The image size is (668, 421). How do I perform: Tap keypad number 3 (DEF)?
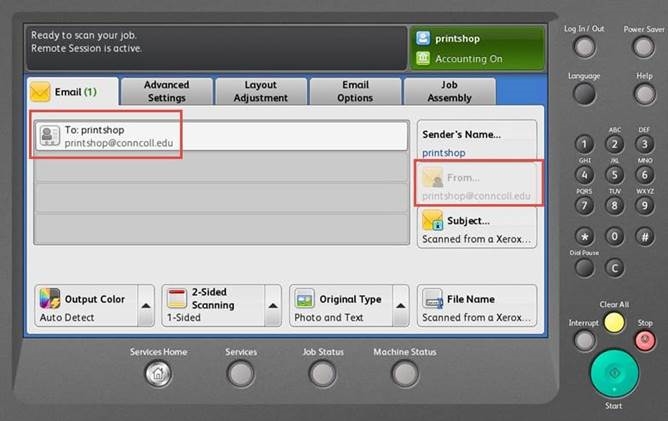click(645, 144)
